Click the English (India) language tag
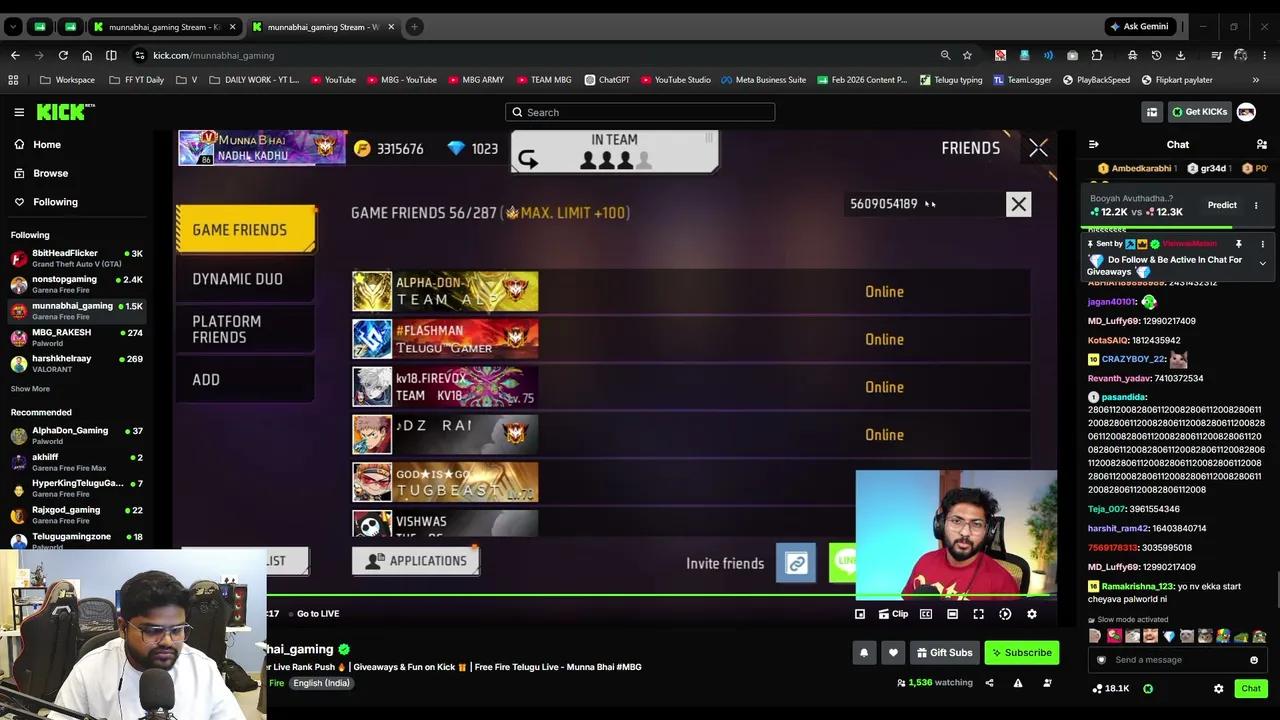1280x720 pixels. click(321, 683)
